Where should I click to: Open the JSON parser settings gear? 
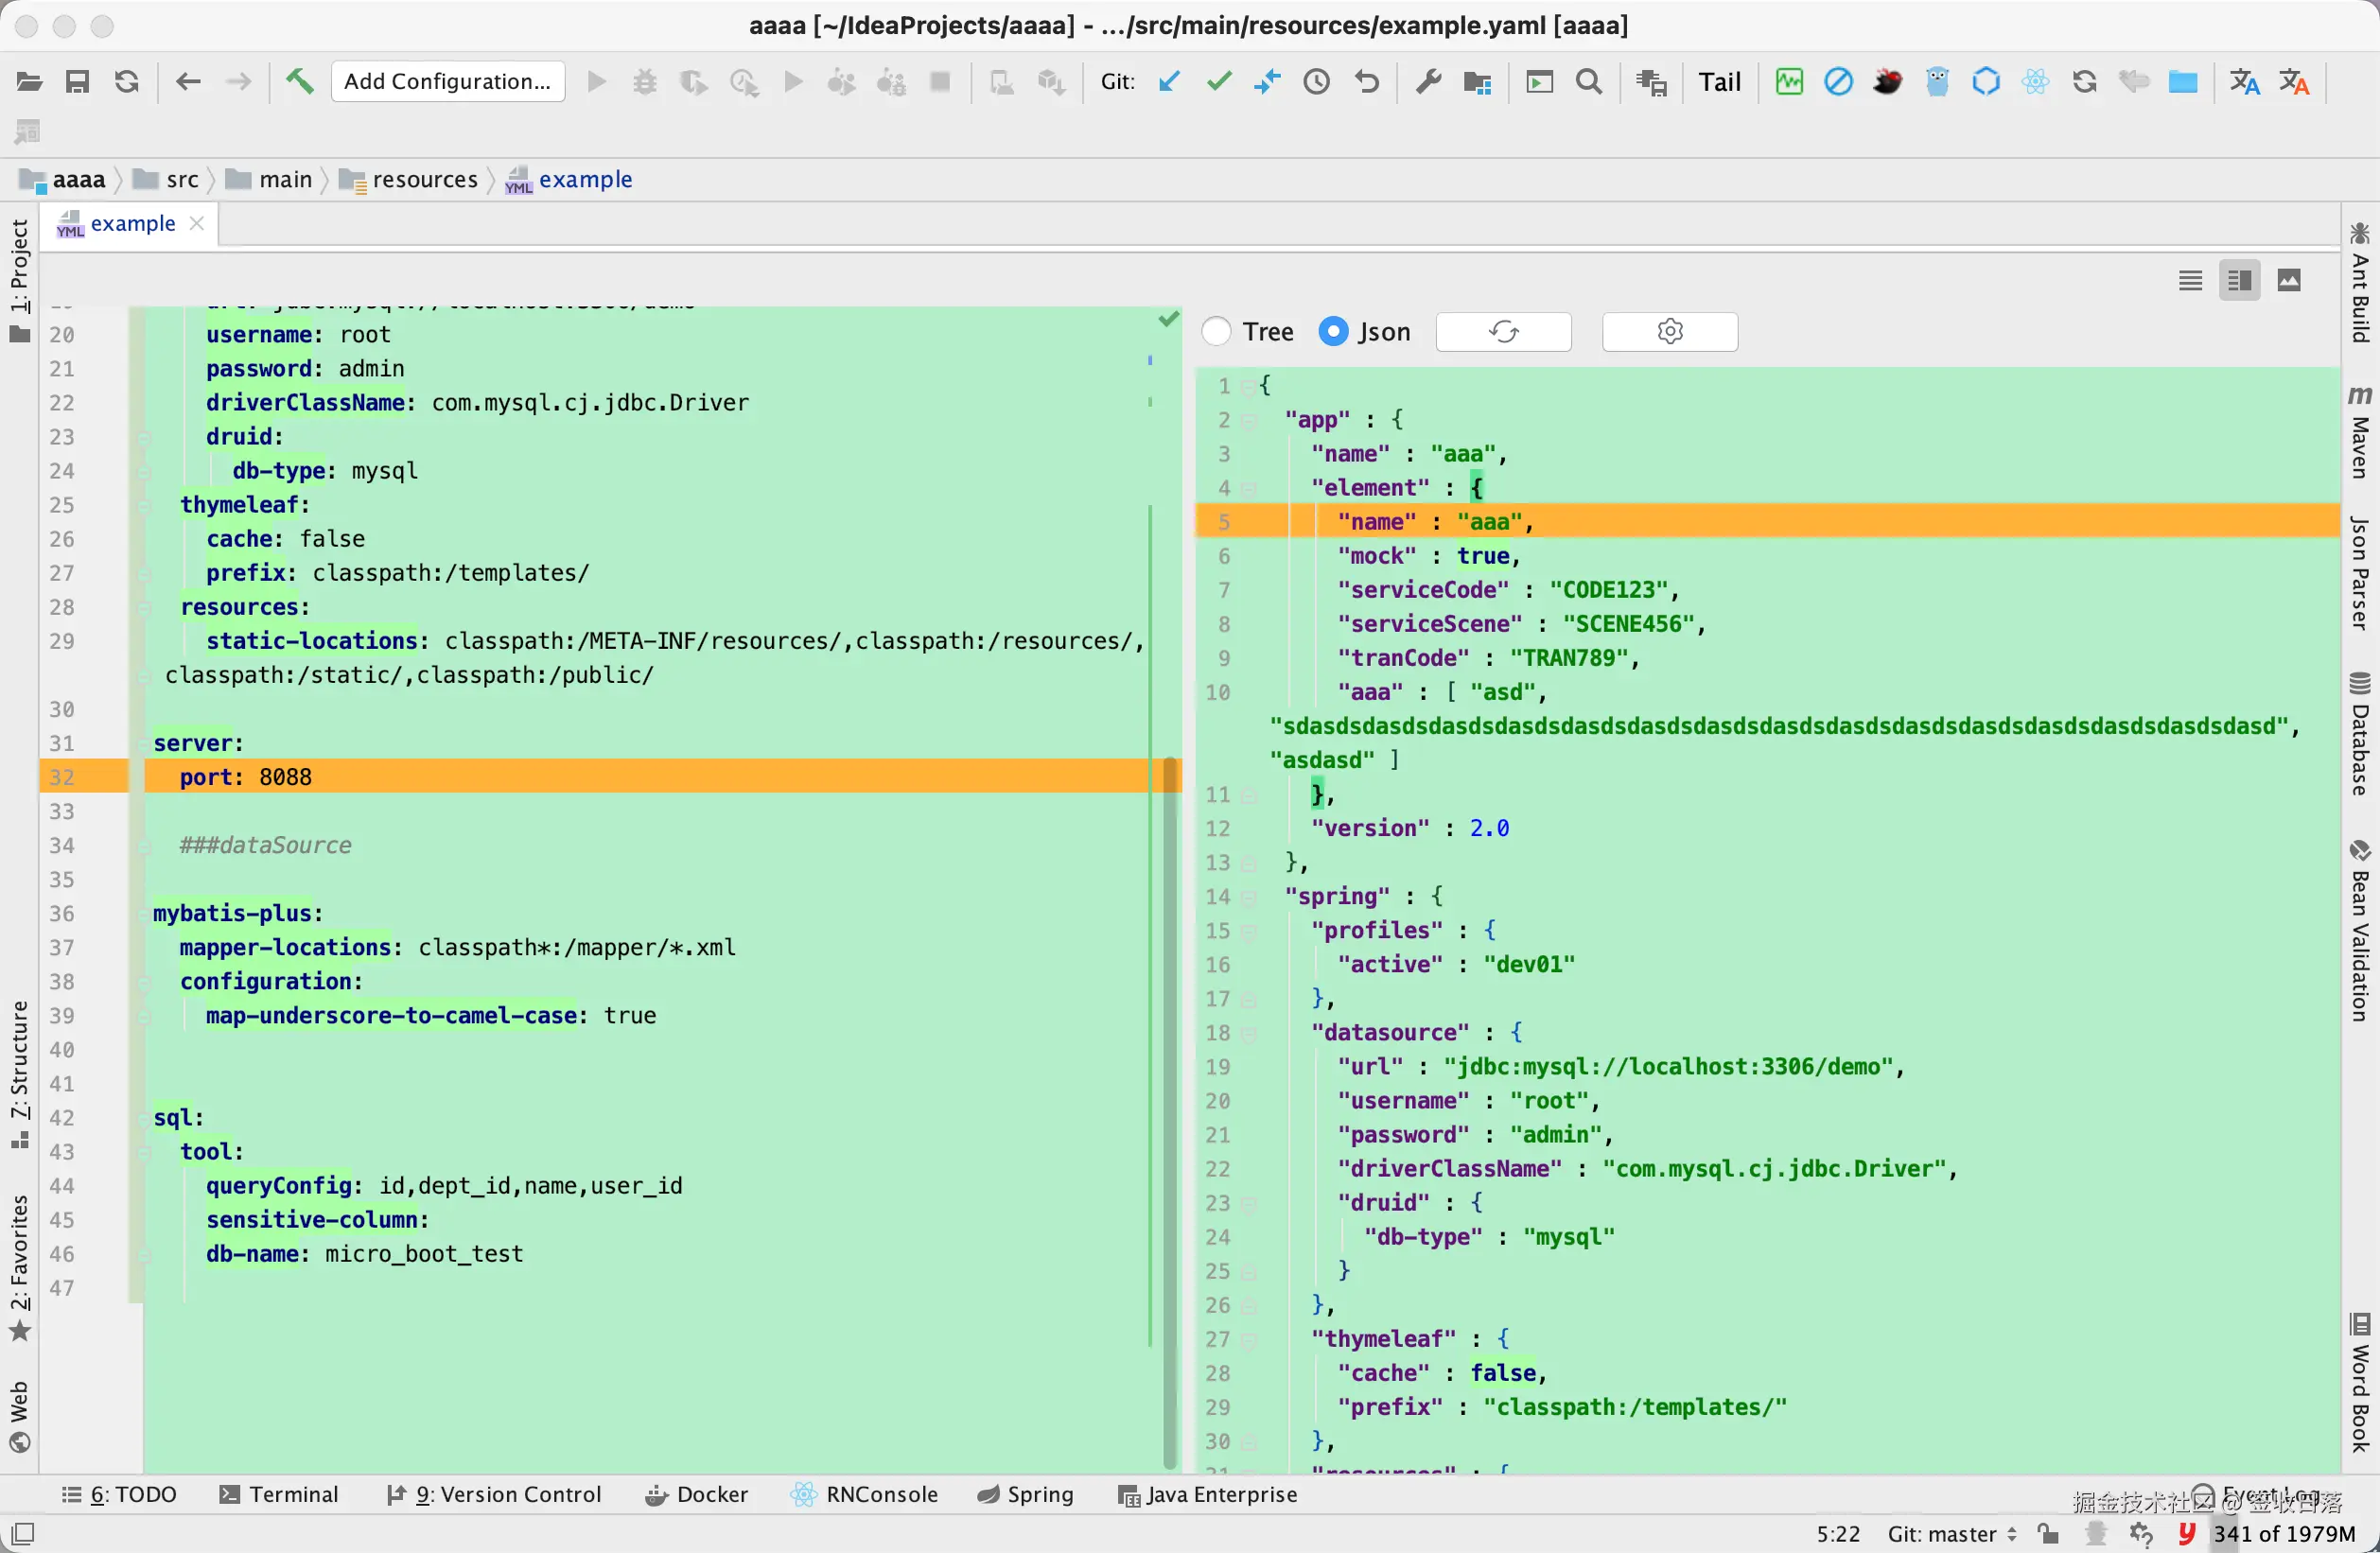coord(1669,331)
